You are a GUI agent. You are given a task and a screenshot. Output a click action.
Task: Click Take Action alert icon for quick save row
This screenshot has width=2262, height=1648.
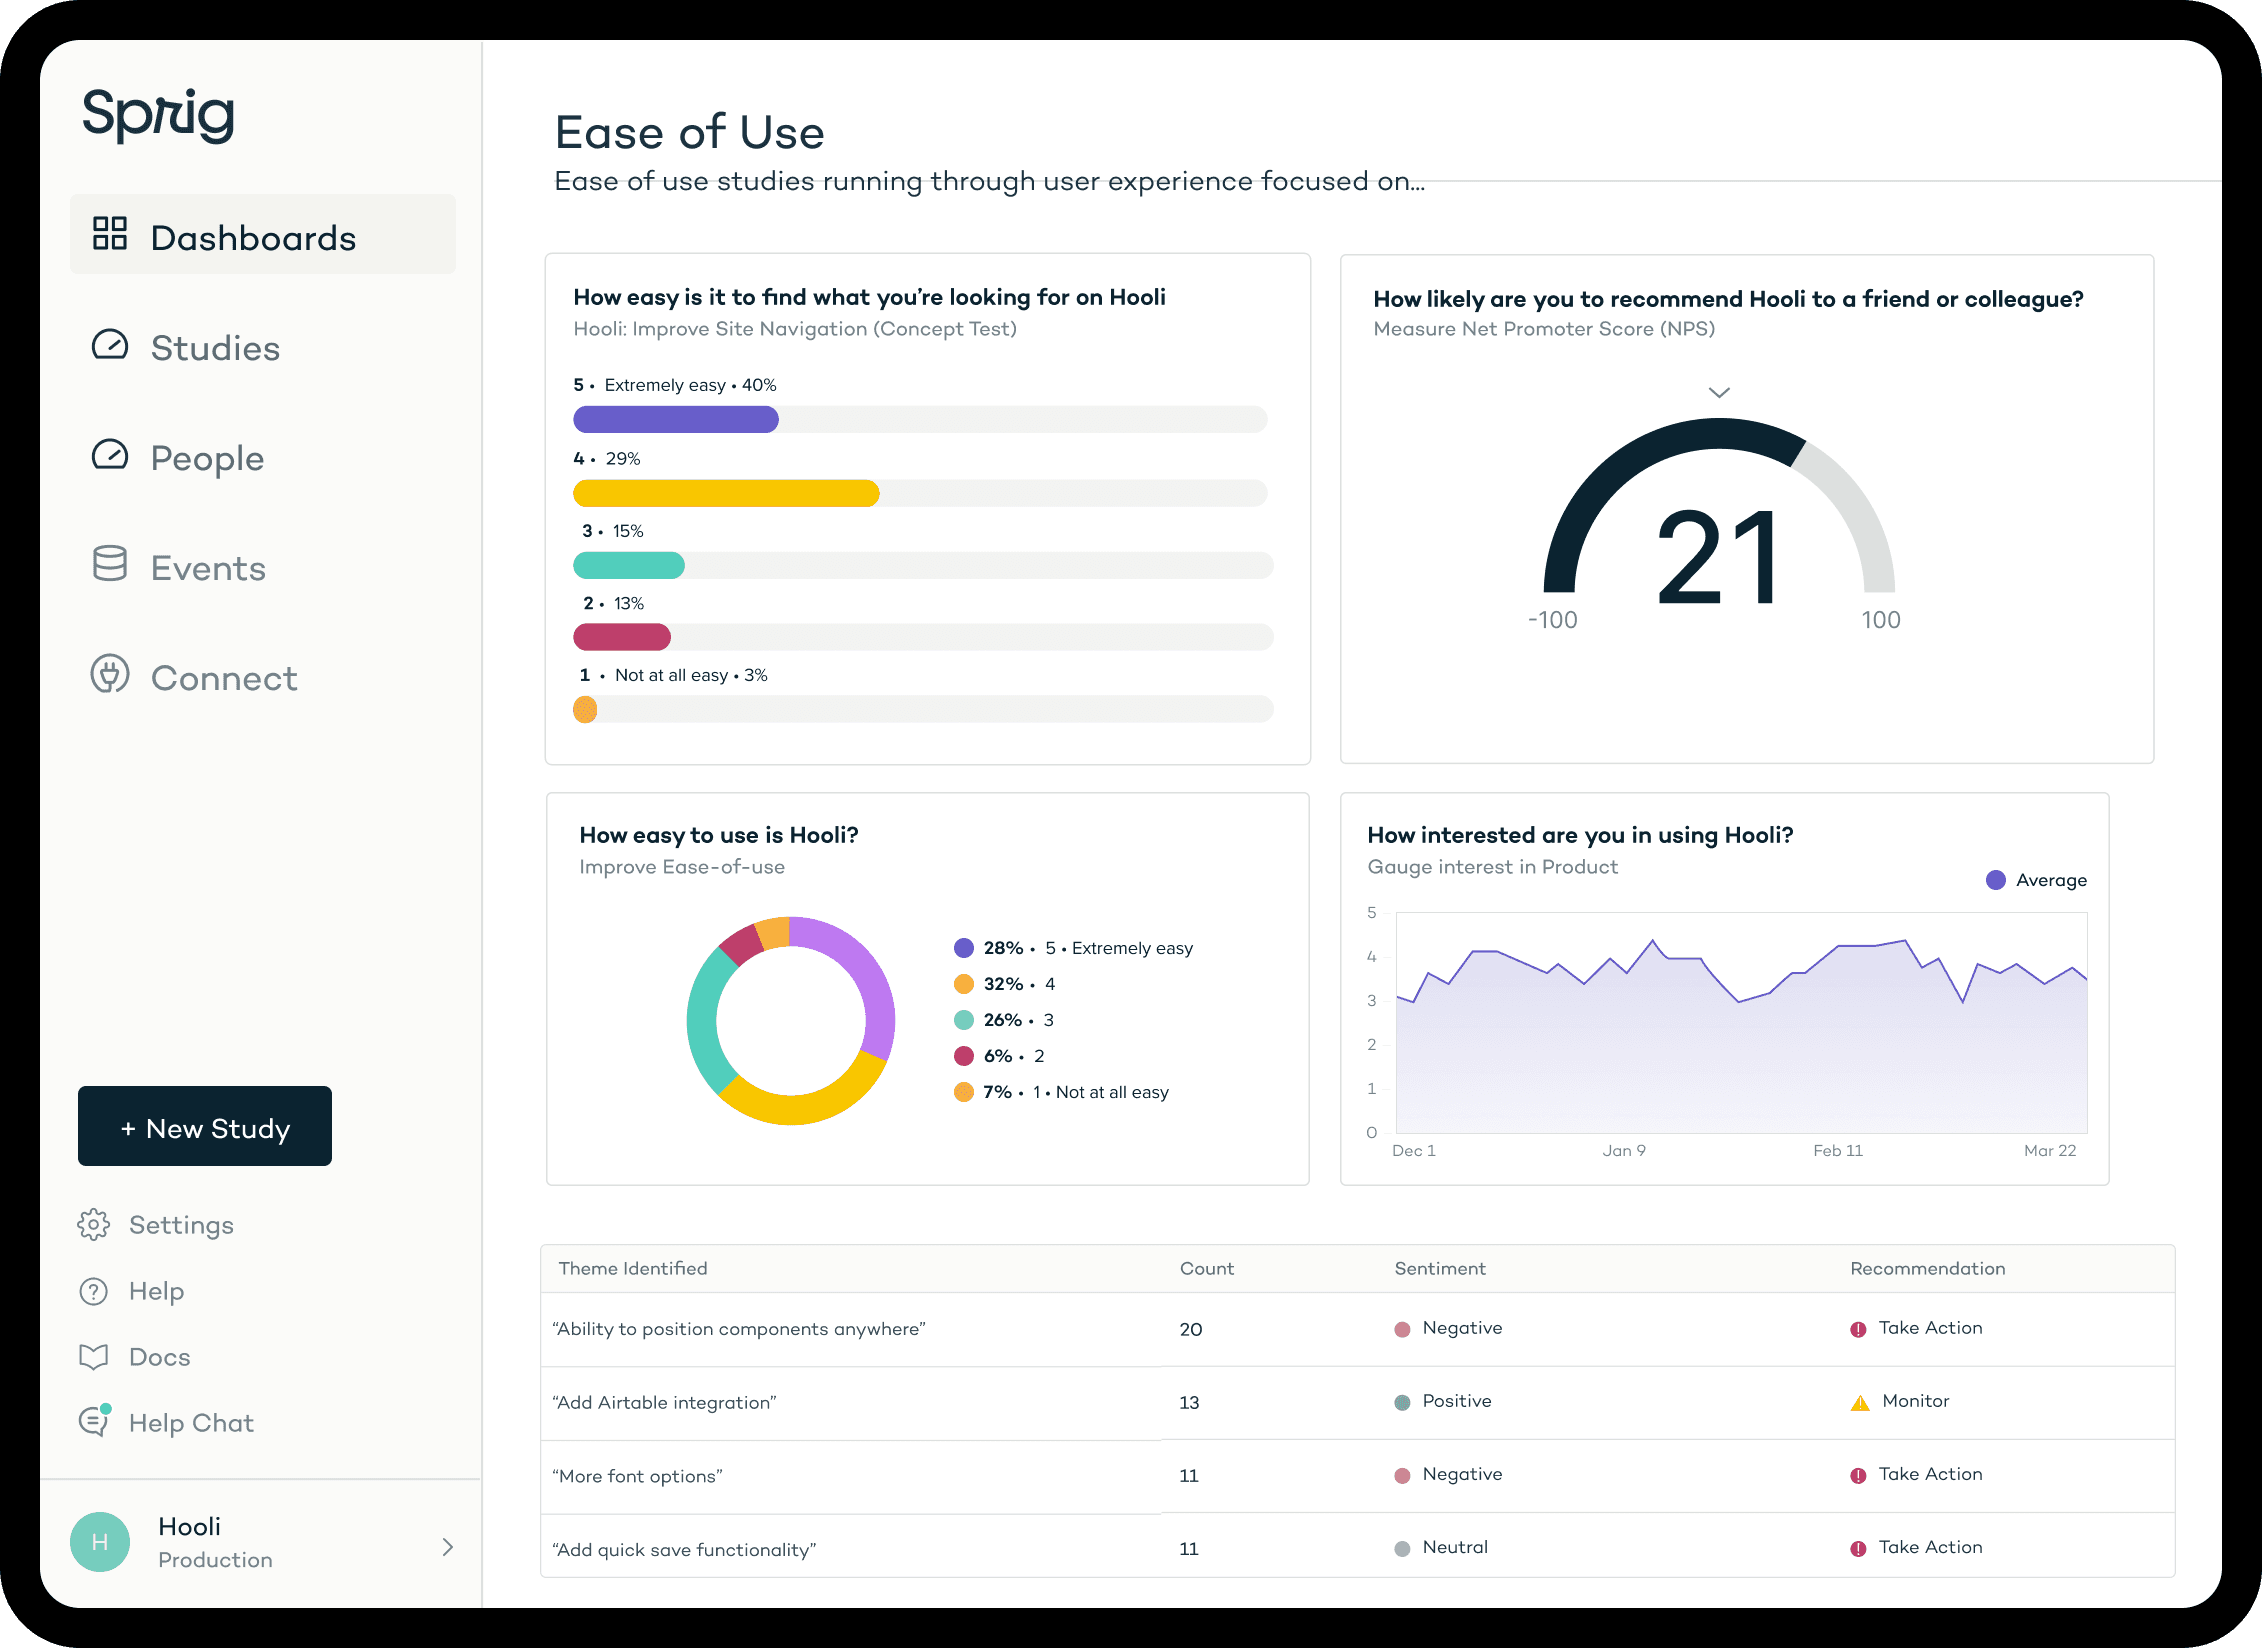tap(1858, 1548)
